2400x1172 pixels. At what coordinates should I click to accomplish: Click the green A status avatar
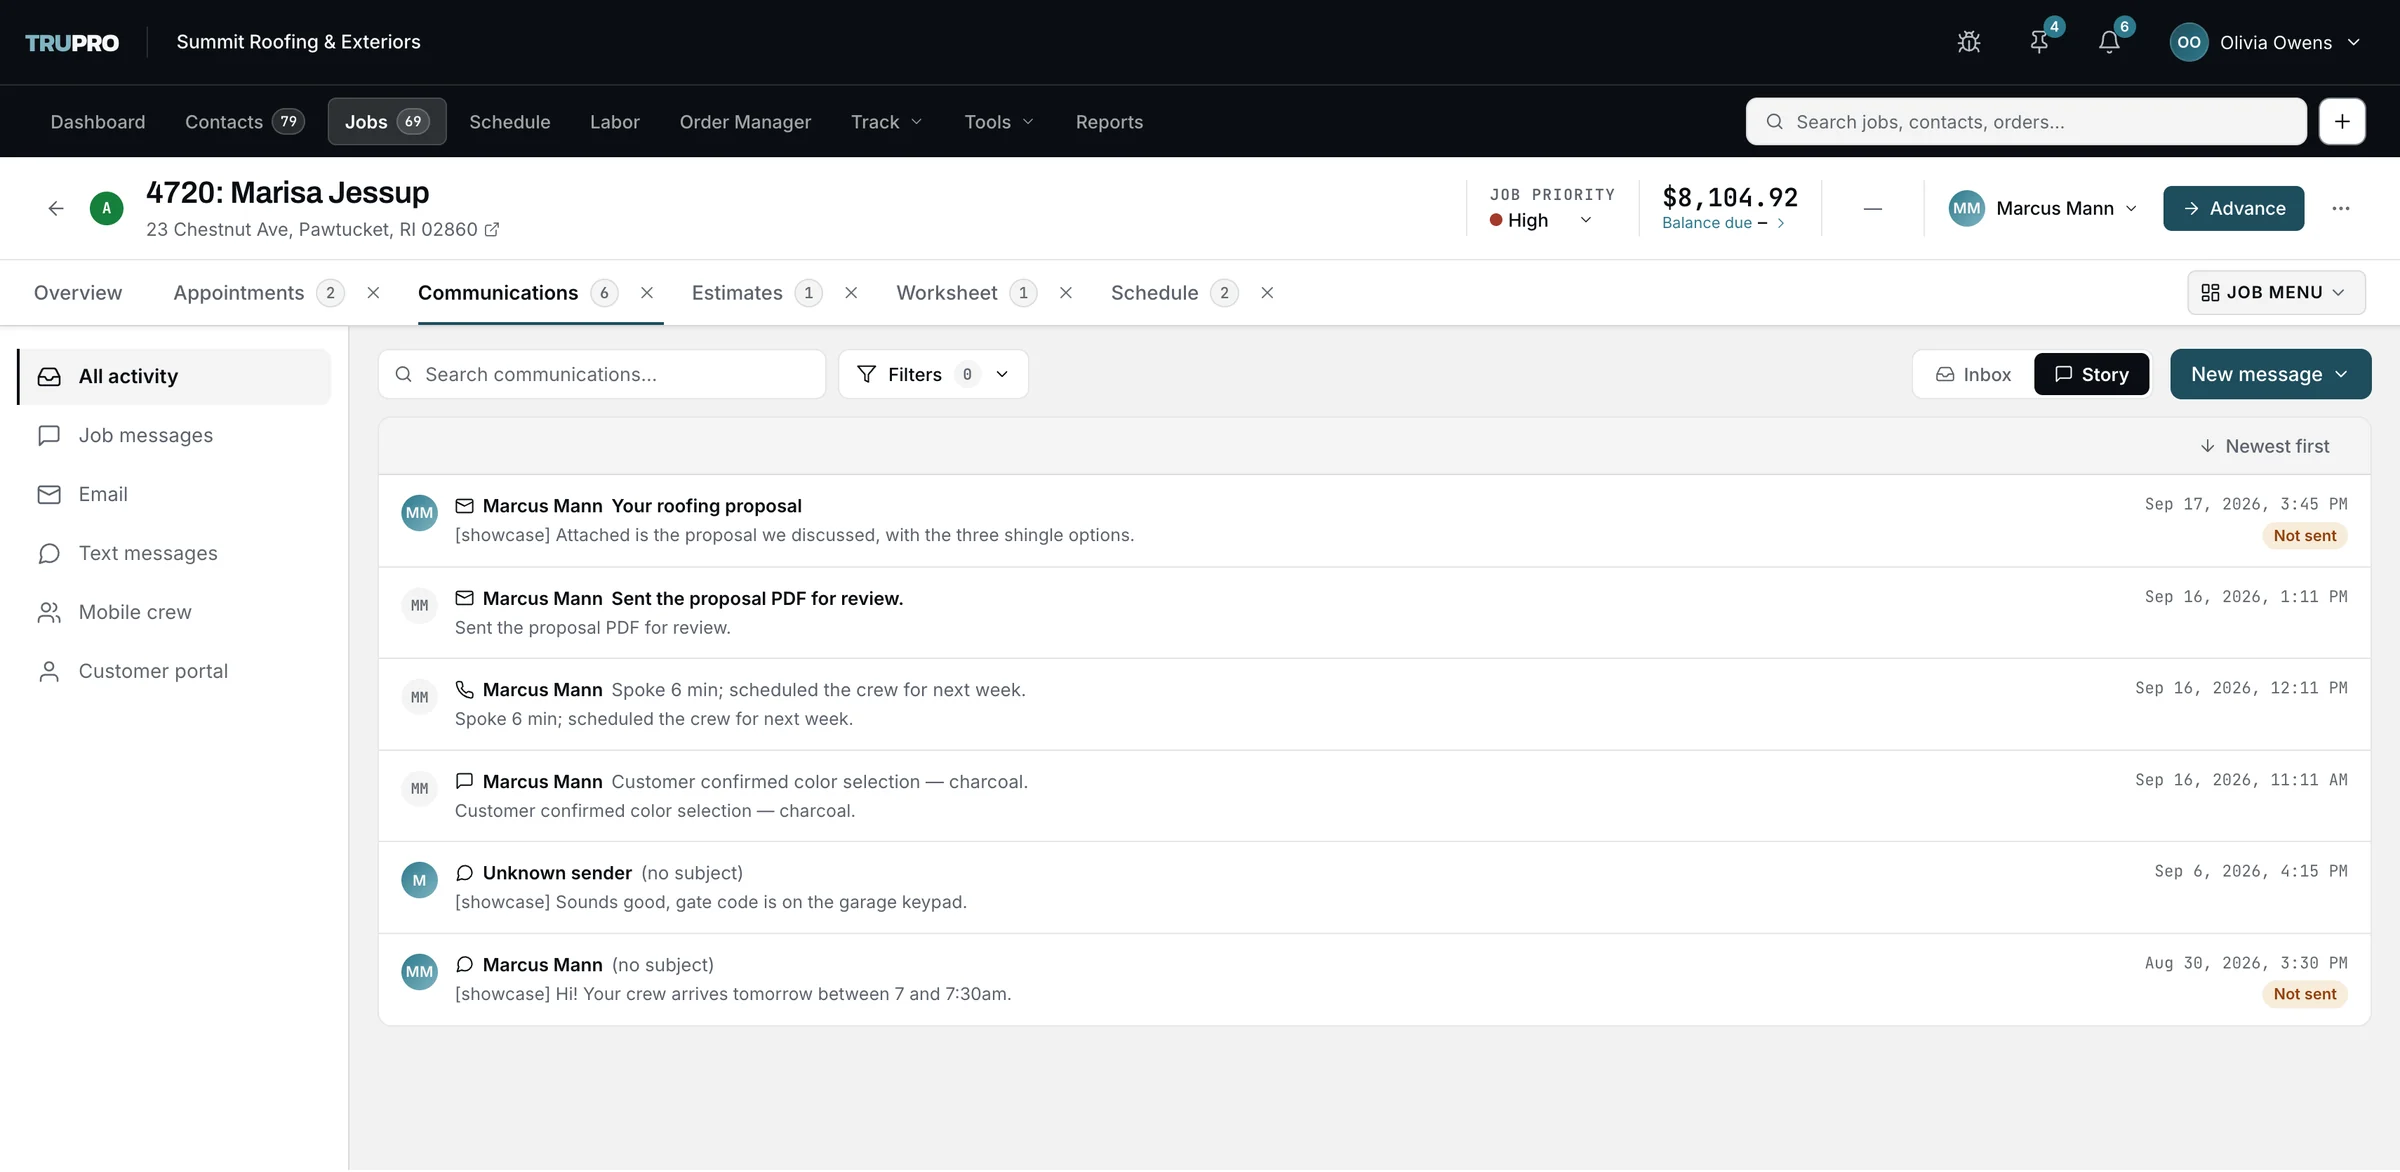107,208
